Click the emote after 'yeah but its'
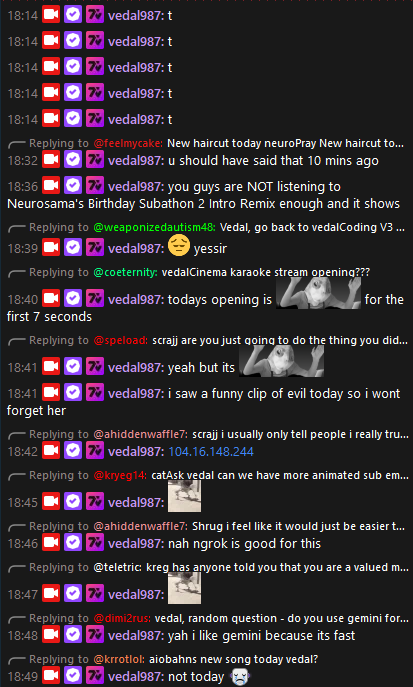This screenshot has width=413, height=687. tap(282, 361)
